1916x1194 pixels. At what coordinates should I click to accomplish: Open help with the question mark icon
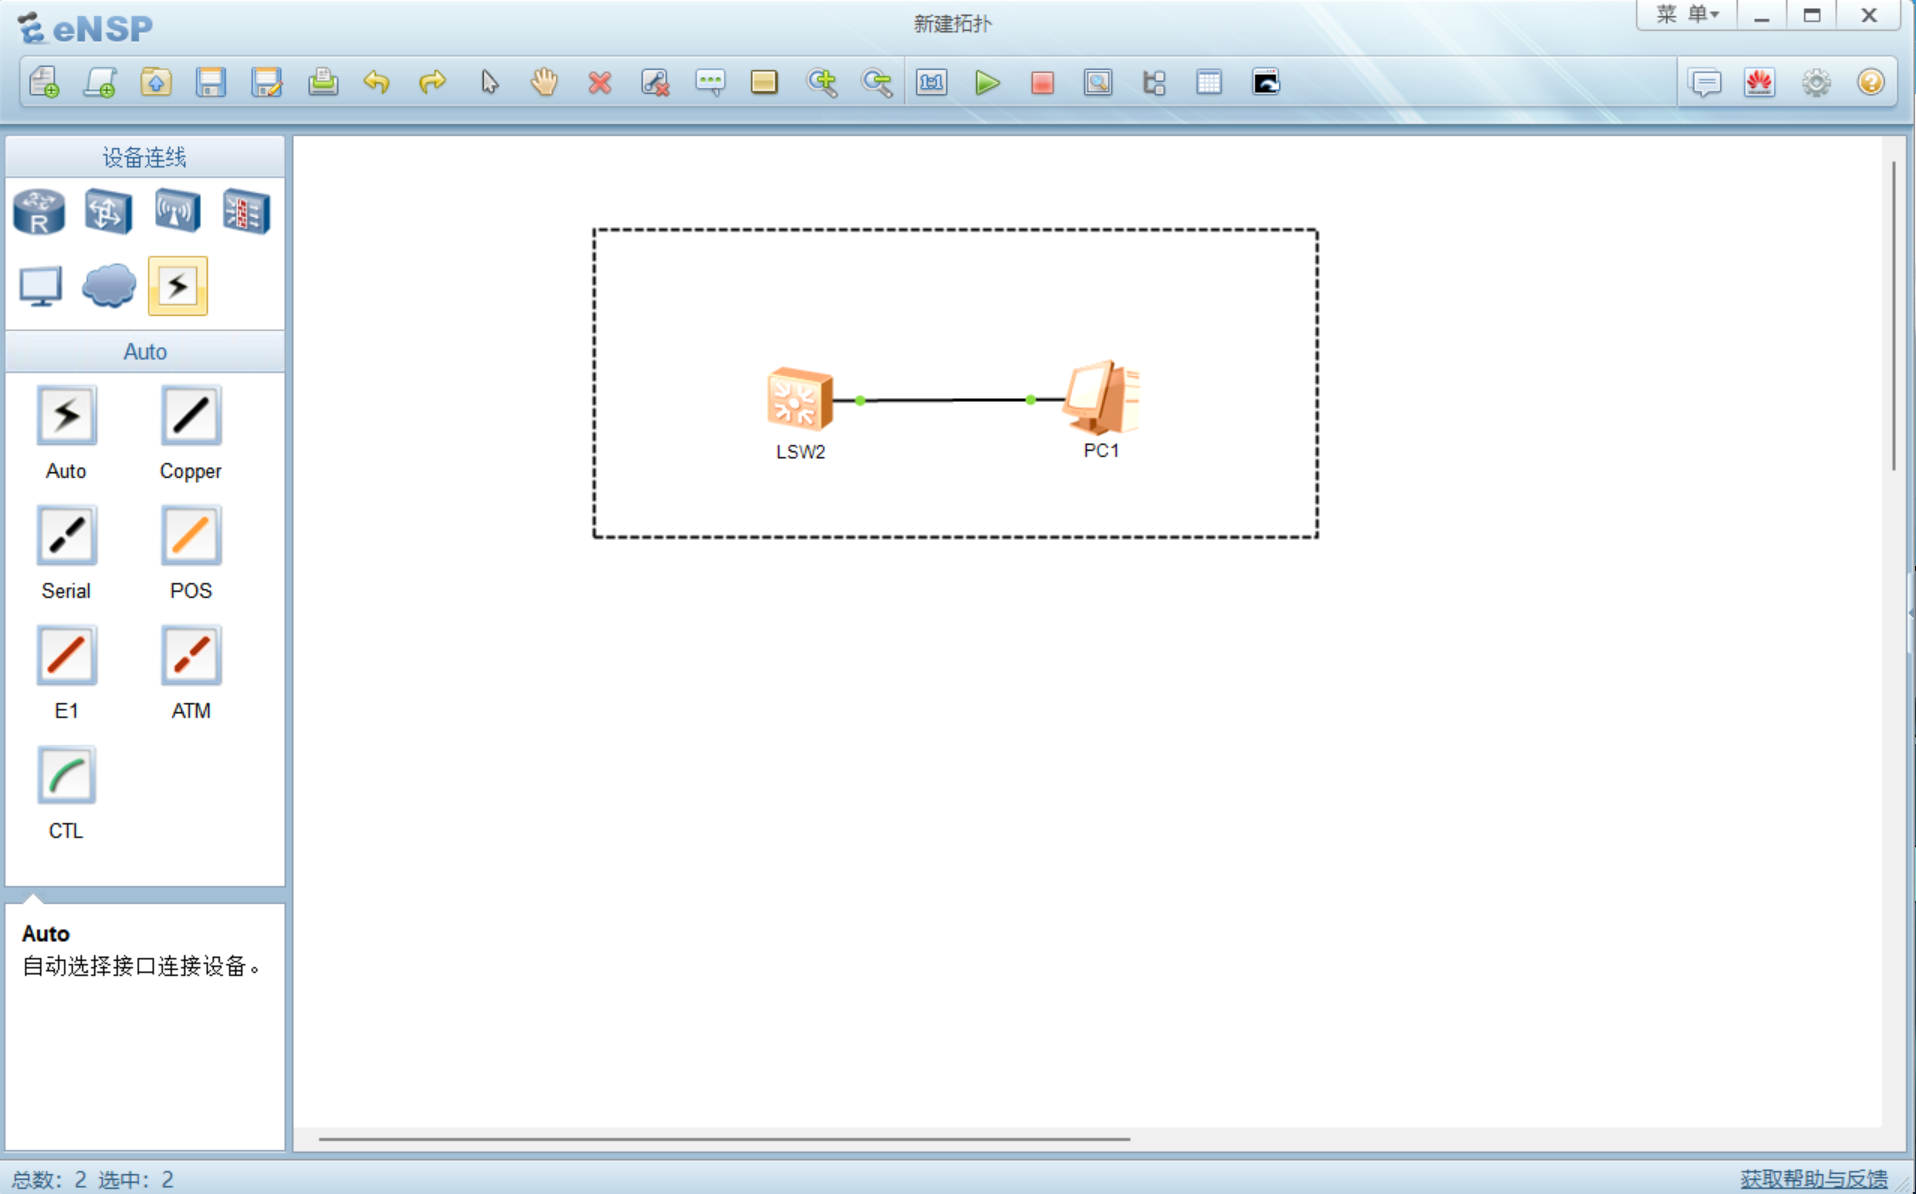(x=1871, y=82)
